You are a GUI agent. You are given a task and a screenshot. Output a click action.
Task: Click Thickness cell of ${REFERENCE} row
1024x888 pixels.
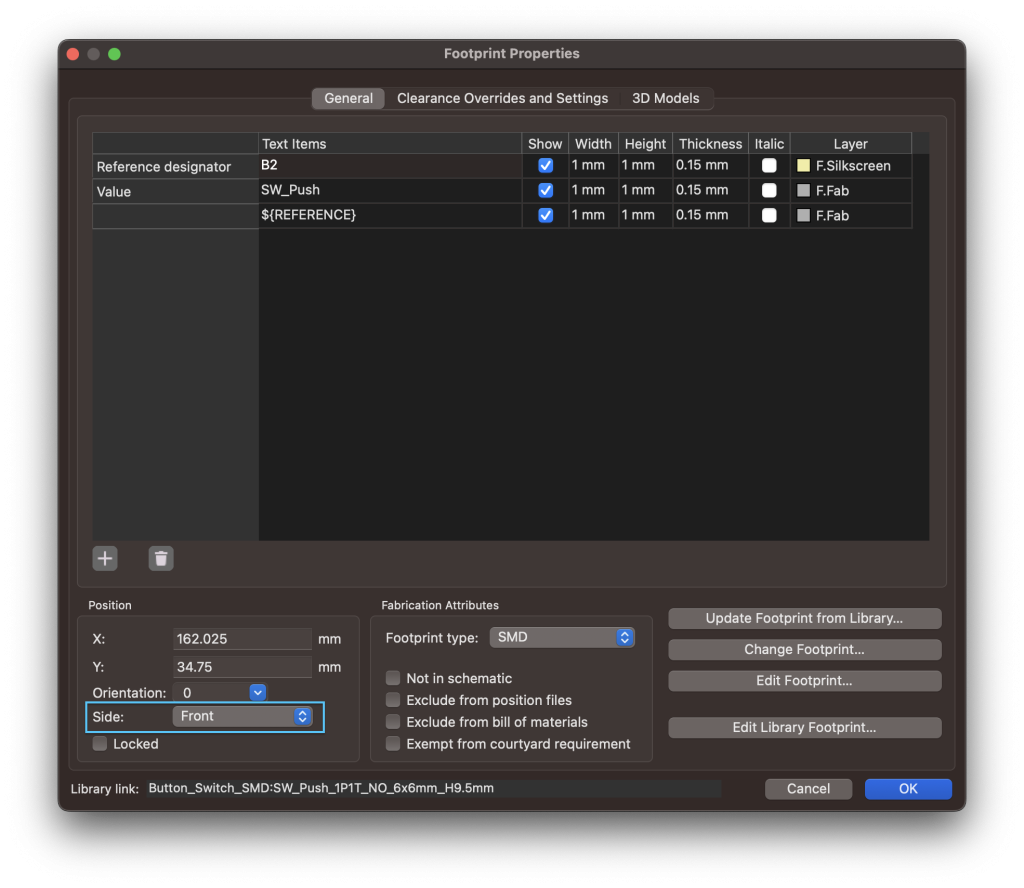[x=711, y=215]
